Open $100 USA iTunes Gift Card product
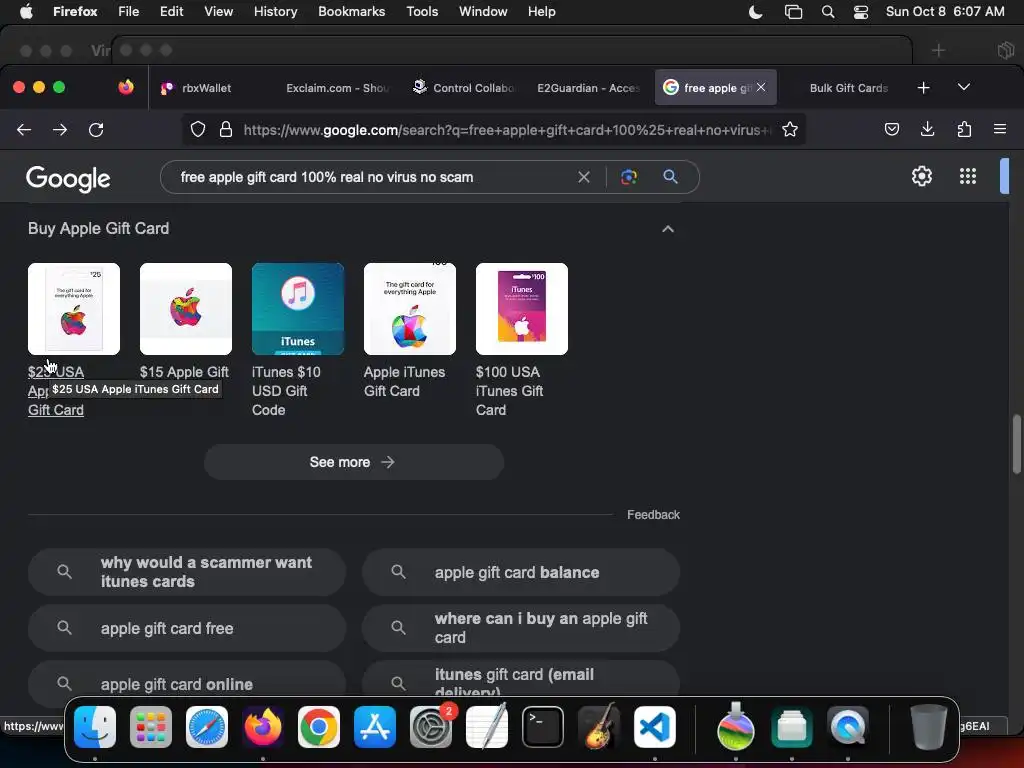The image size is (1024, 768). [509, 391]
